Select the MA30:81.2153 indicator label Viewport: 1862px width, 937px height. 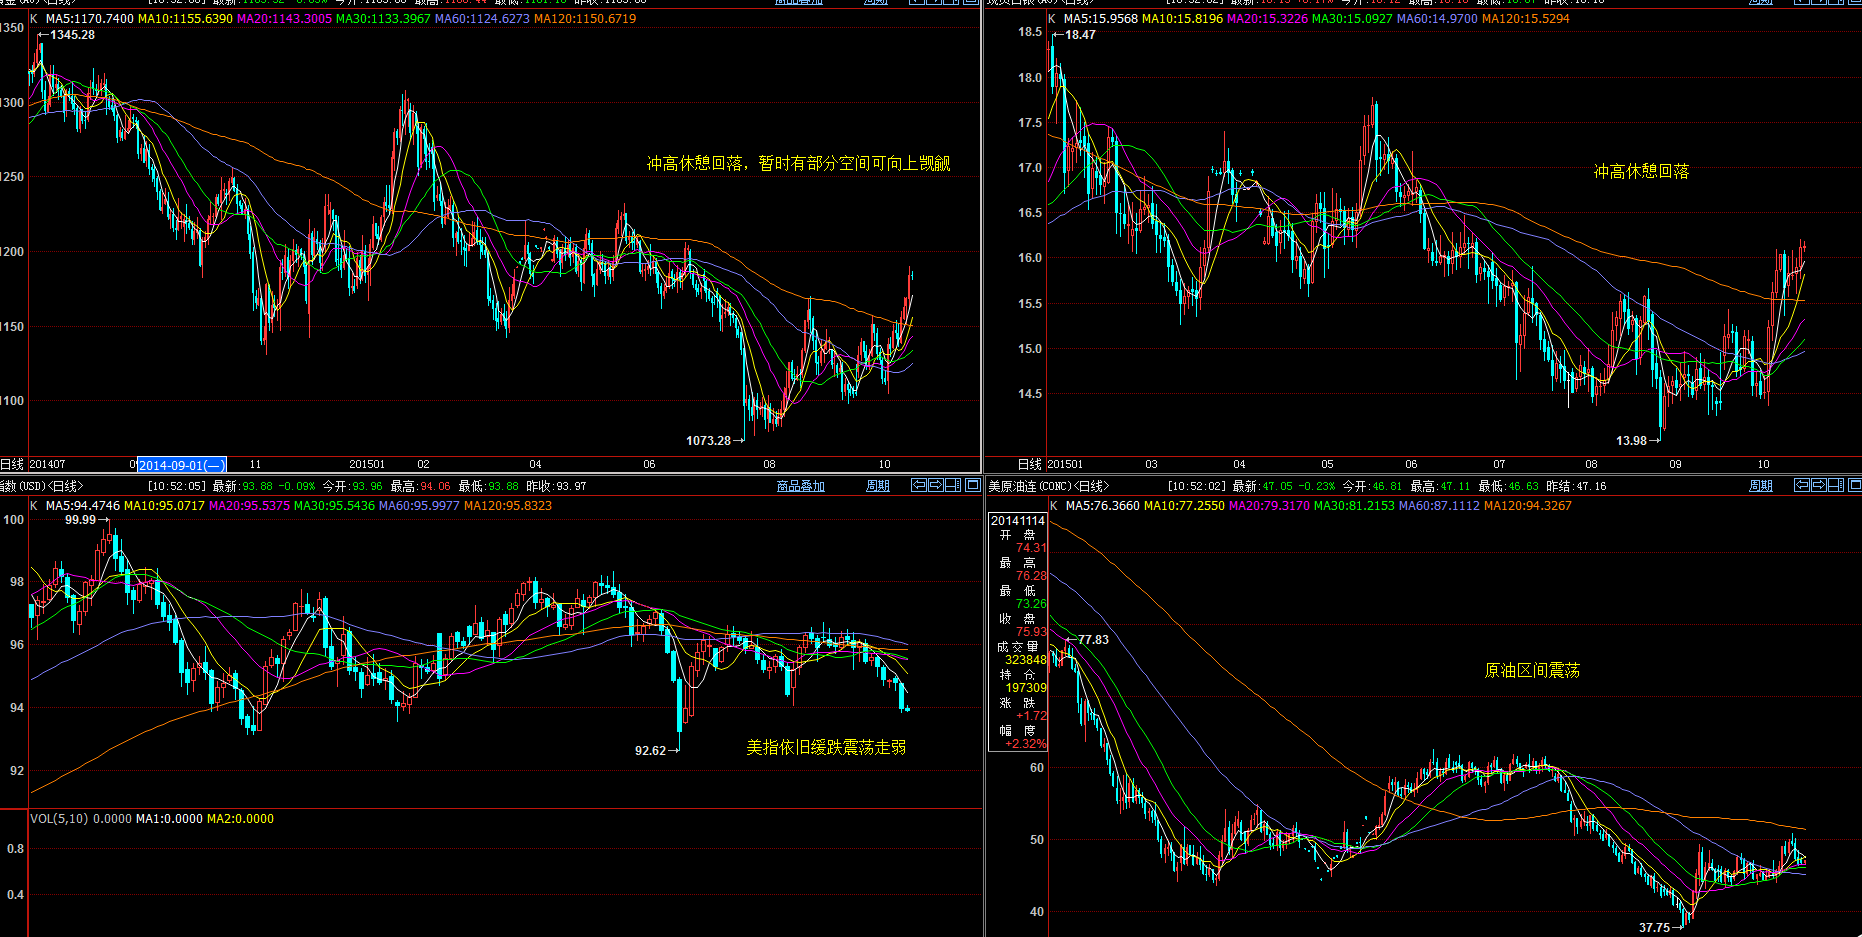1354,506
